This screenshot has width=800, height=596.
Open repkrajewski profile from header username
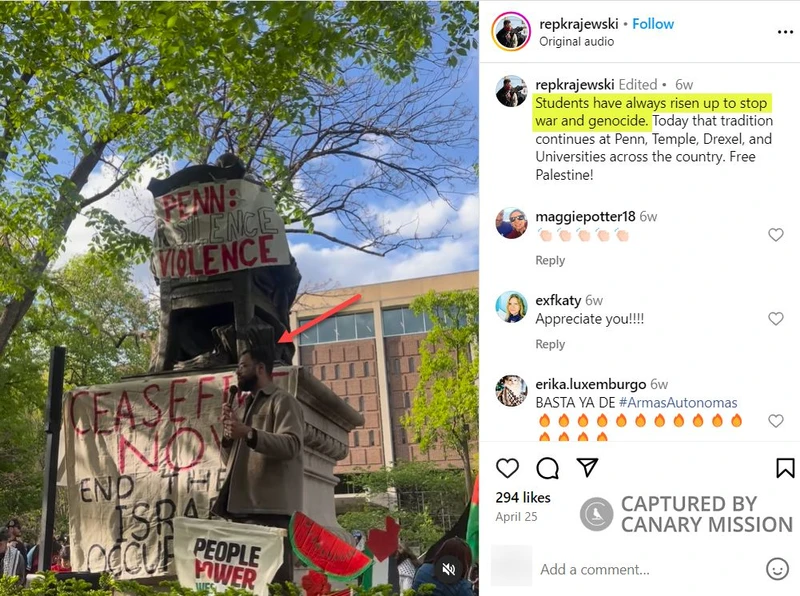click(x=579, y=24)
